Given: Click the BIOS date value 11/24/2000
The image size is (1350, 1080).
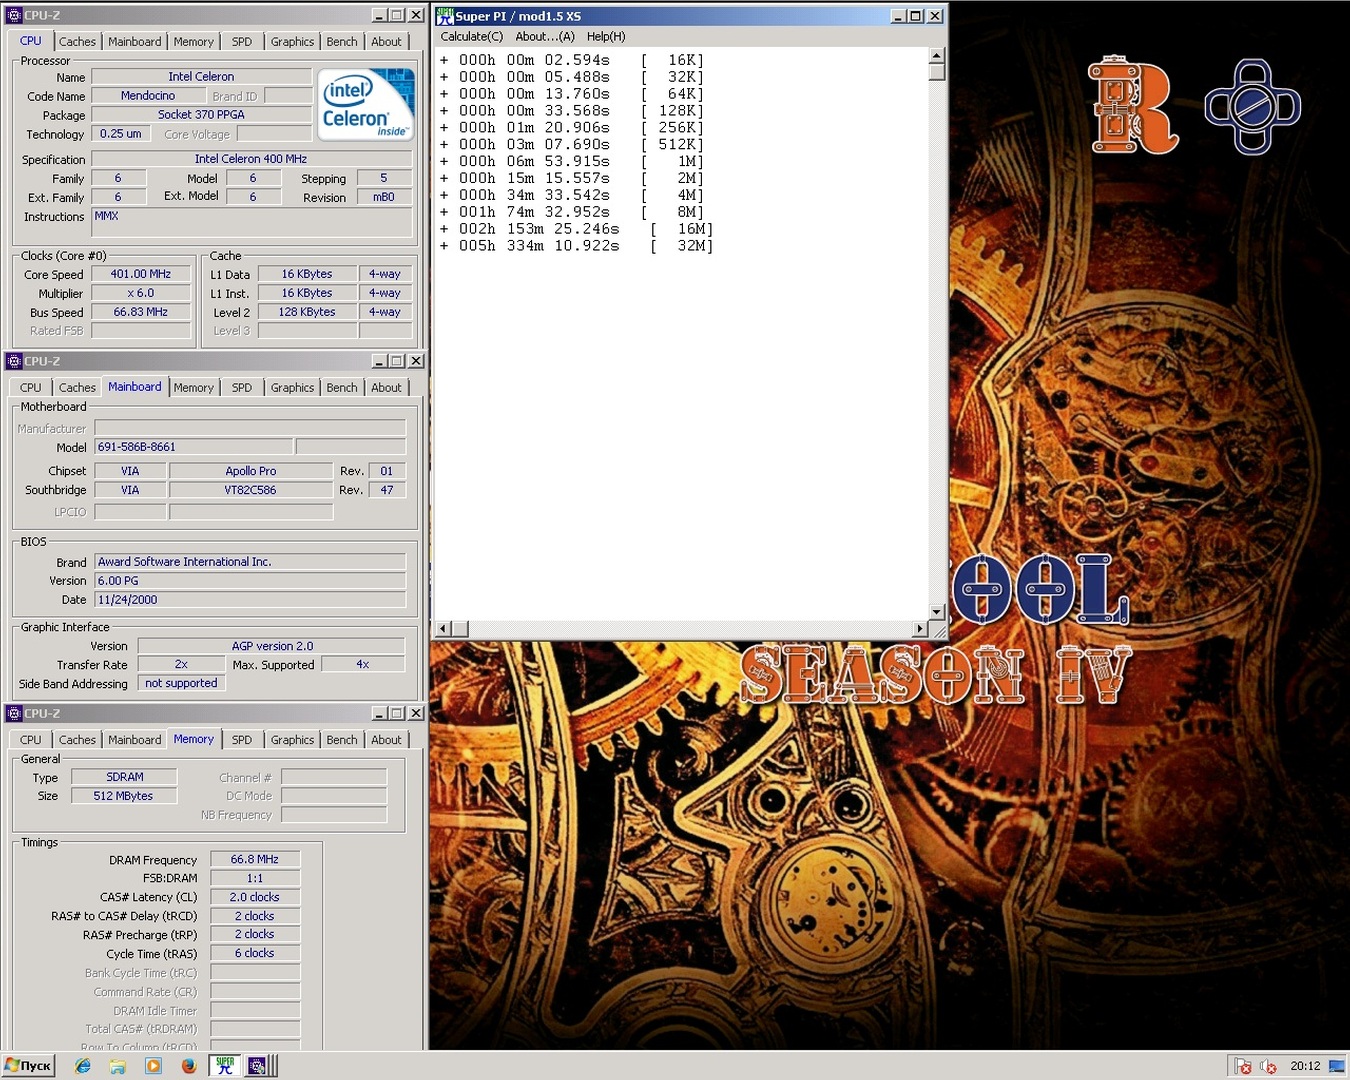Looking at the screenshot, I should pos(250,600).
